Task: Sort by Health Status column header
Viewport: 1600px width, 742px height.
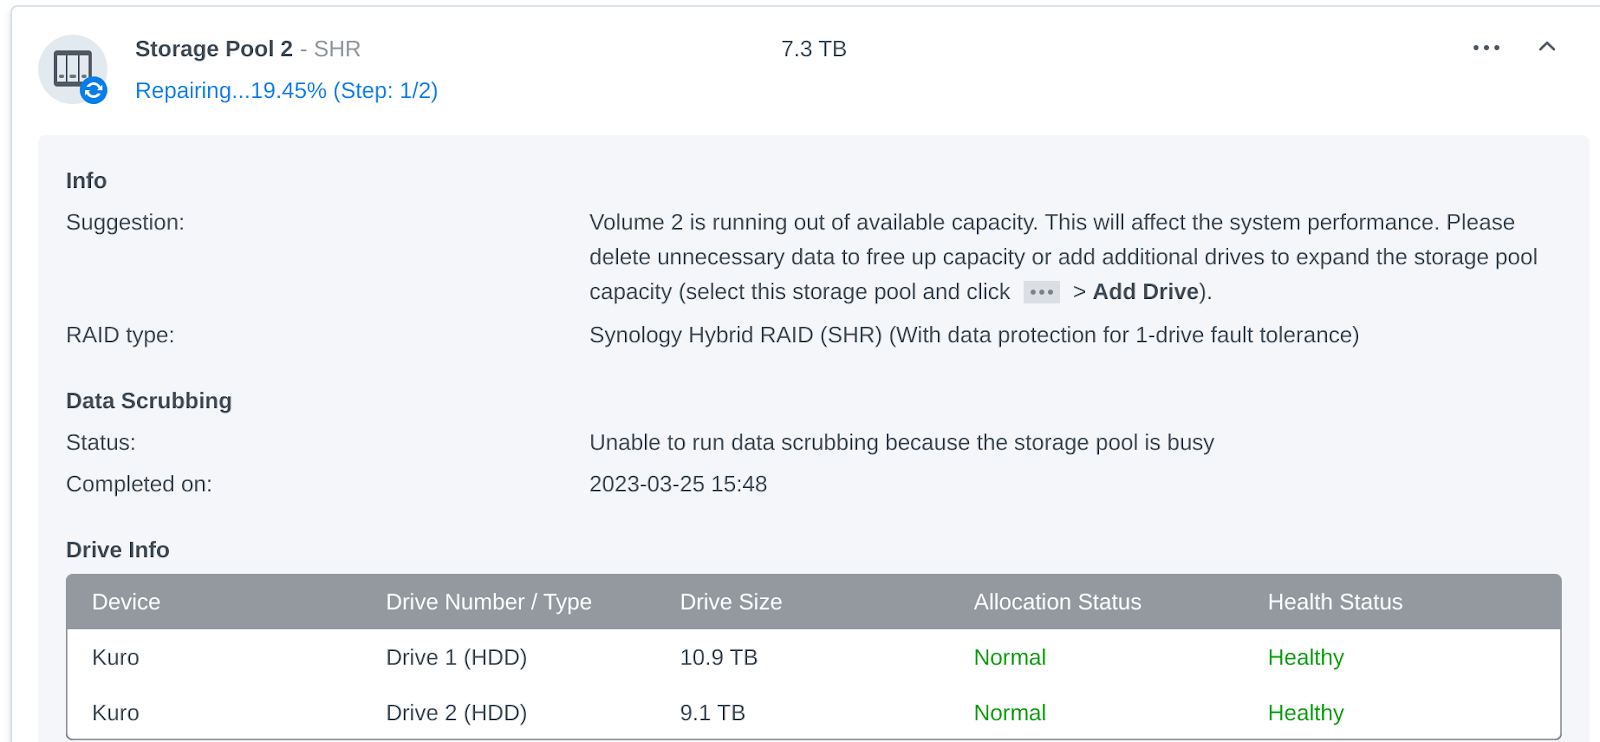Action: (x=1335, y=602)
